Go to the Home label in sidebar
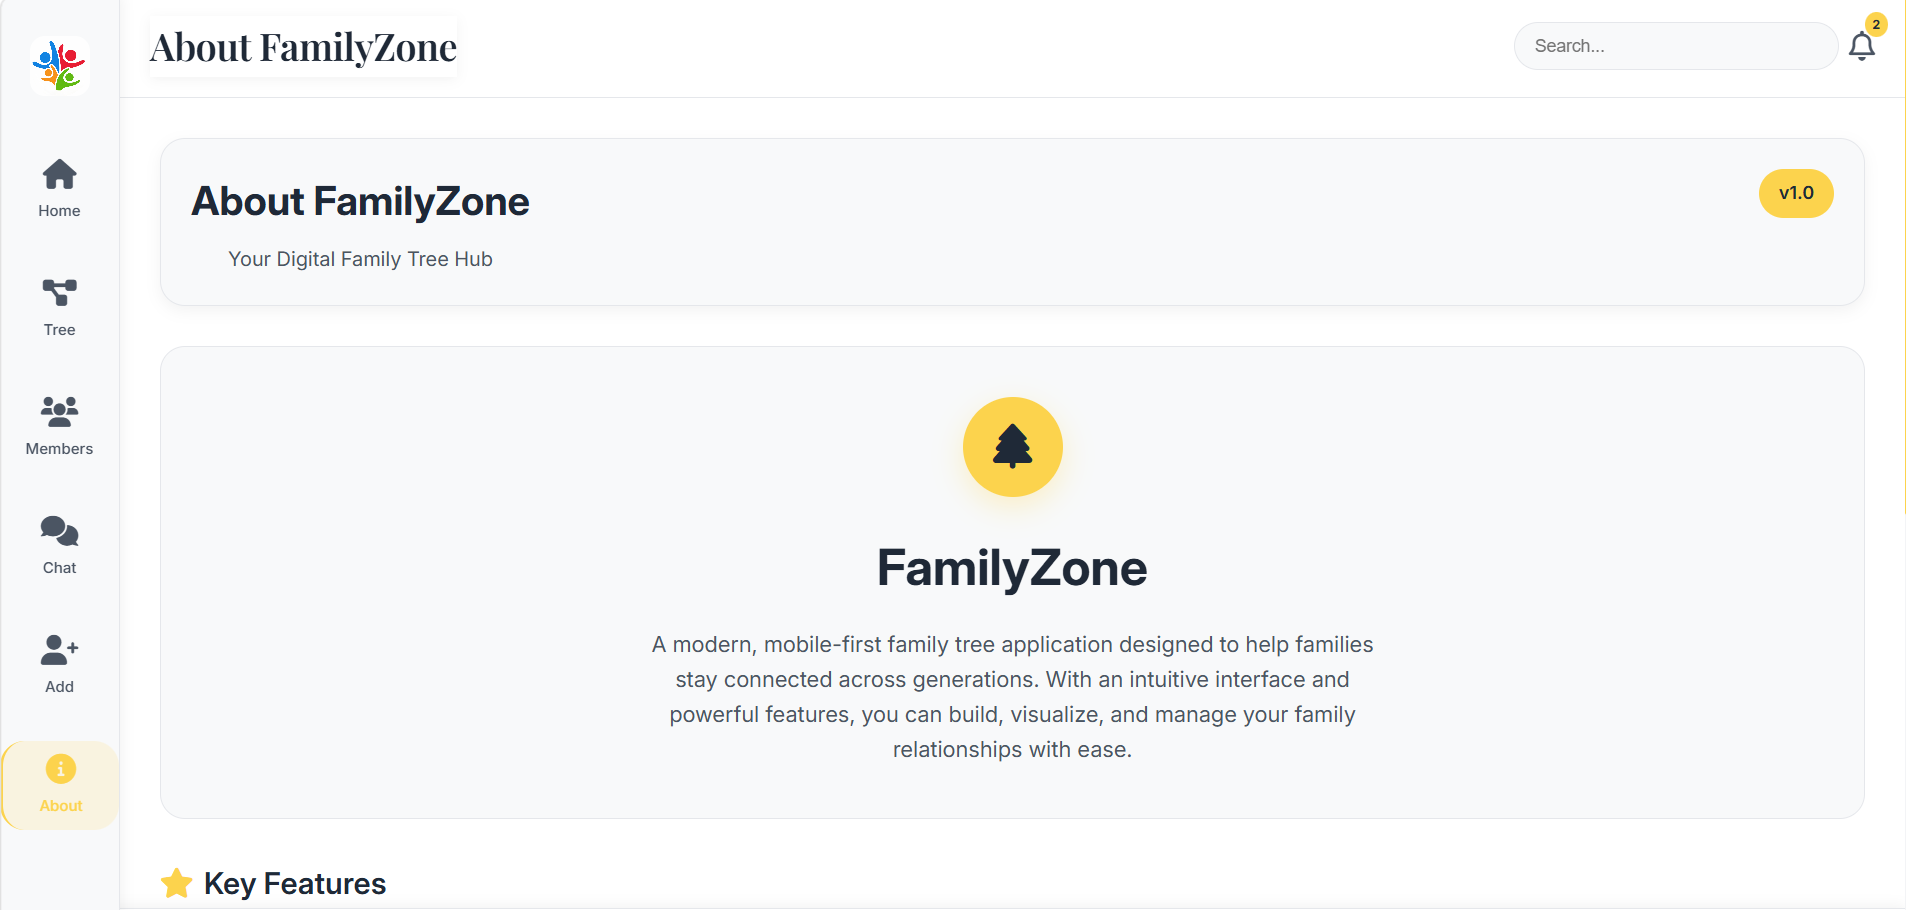The width and height of the screenshot is (1906, 910). pos(60,211)
